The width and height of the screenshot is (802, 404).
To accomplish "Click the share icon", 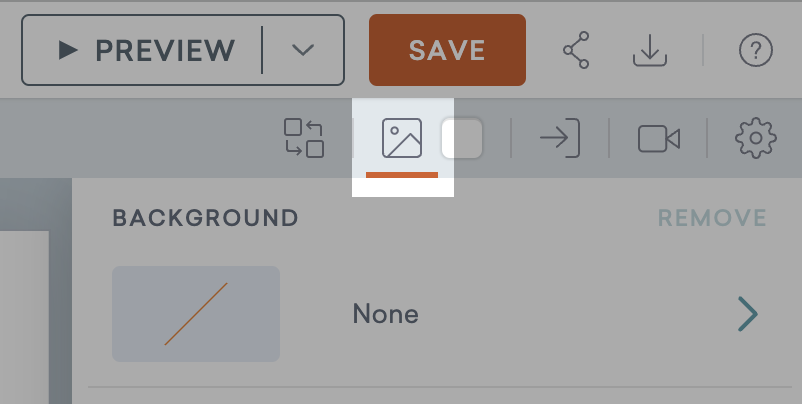I will tap(576, 50).
